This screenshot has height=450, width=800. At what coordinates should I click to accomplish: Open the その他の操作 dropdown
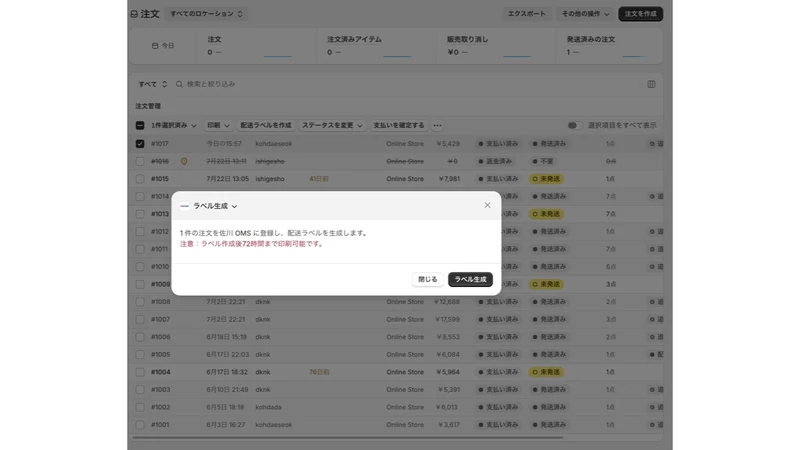[x=585, y=14]
